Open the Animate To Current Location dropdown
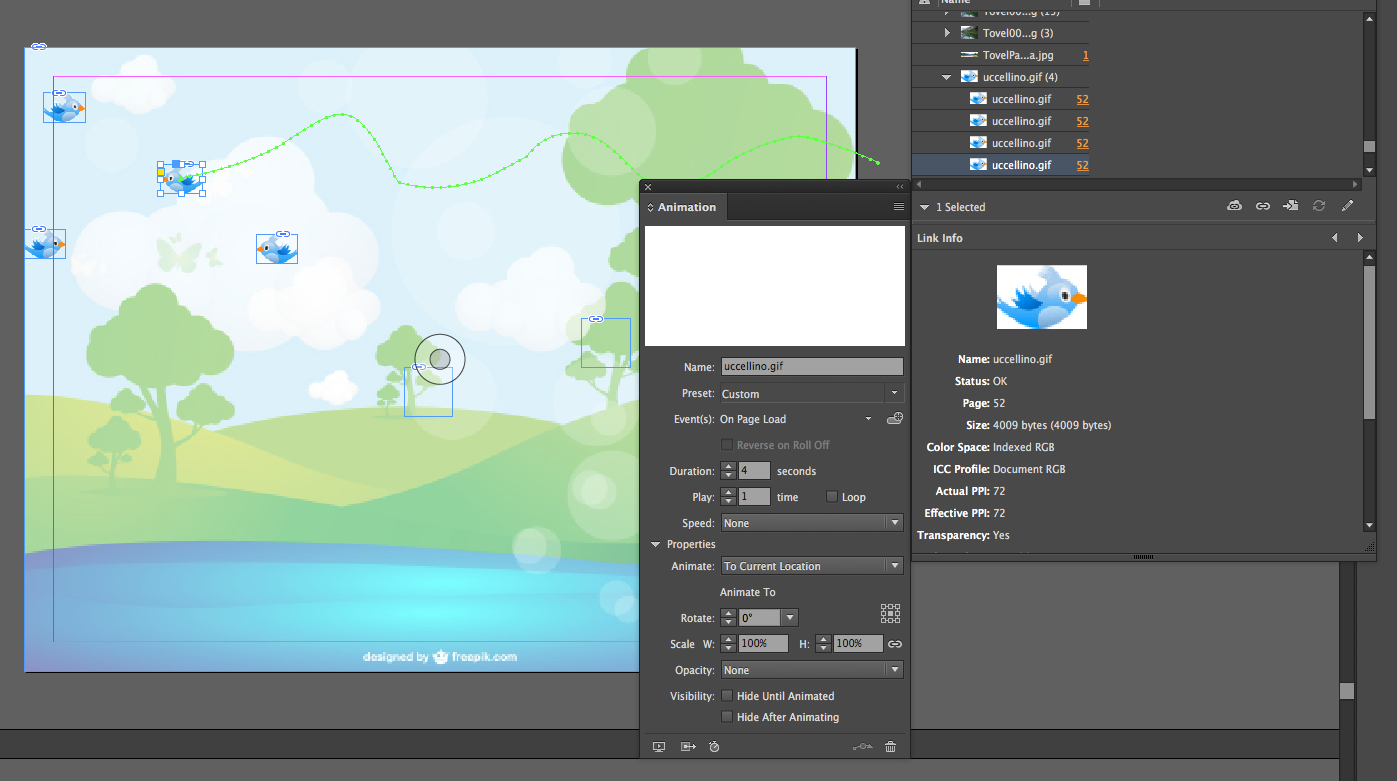This screenshot has width=1397, height=781. pos(812,566)
